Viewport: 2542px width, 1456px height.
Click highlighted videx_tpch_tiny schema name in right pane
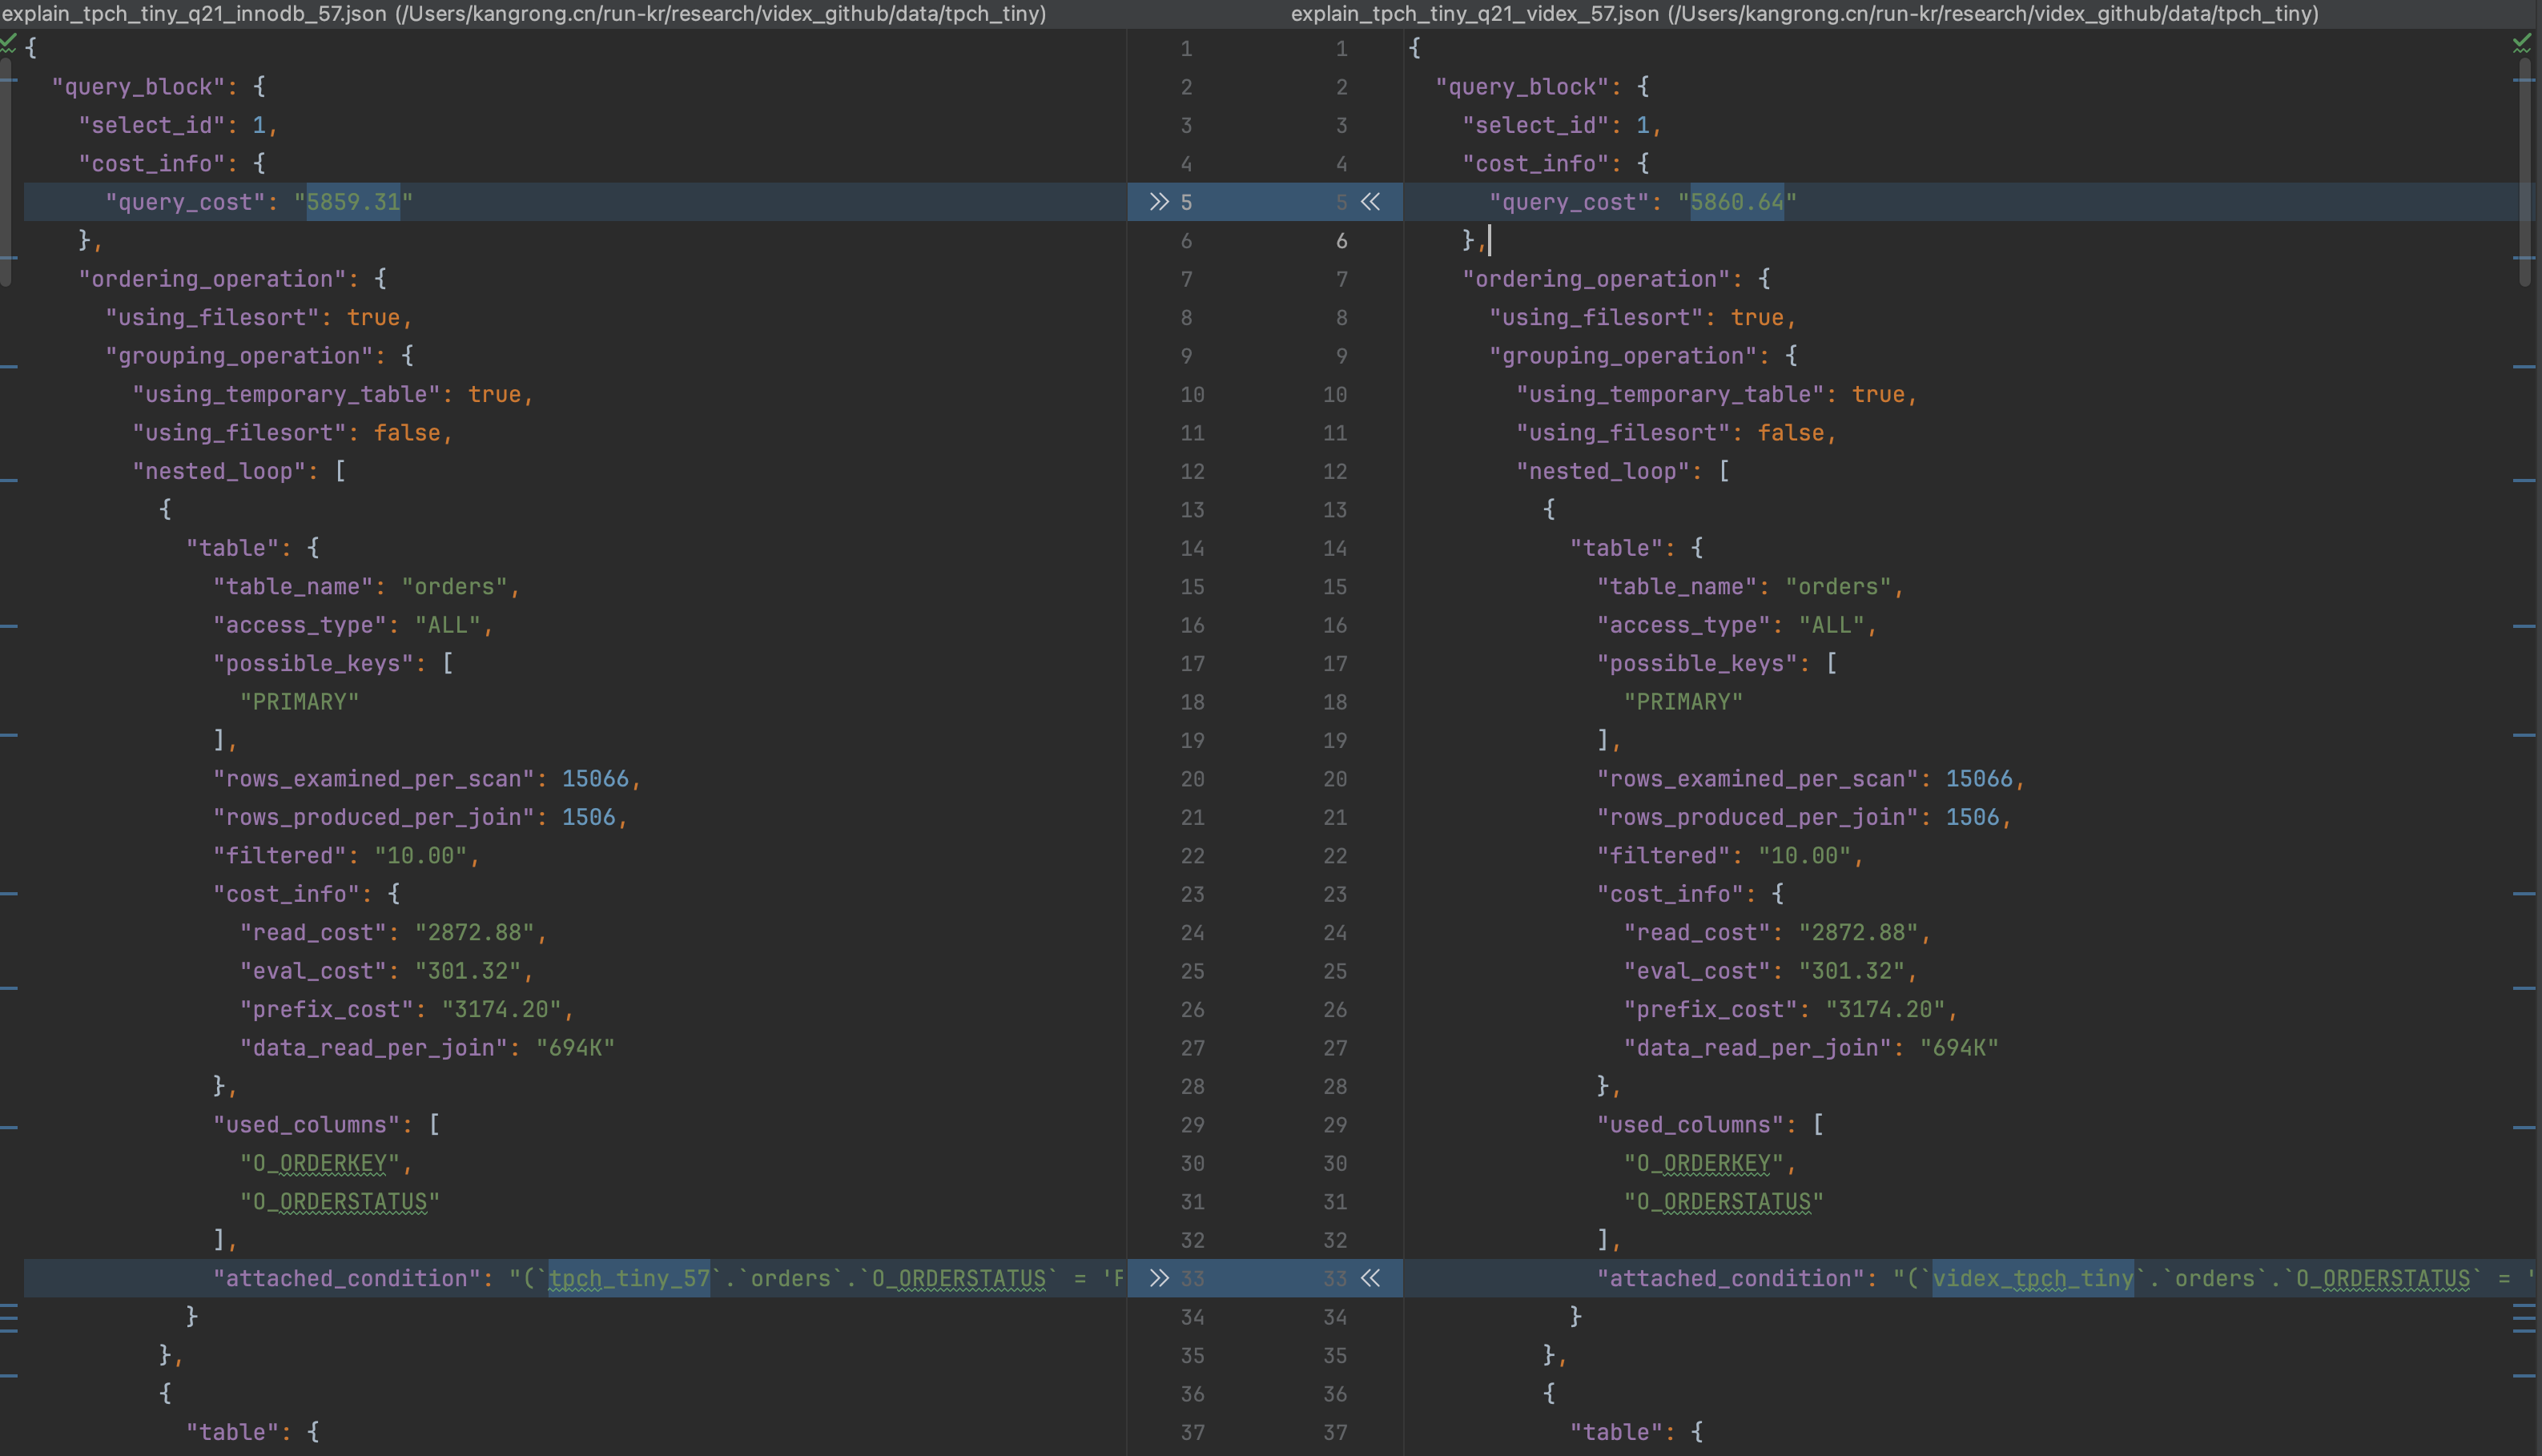tap(2032, 1278)
